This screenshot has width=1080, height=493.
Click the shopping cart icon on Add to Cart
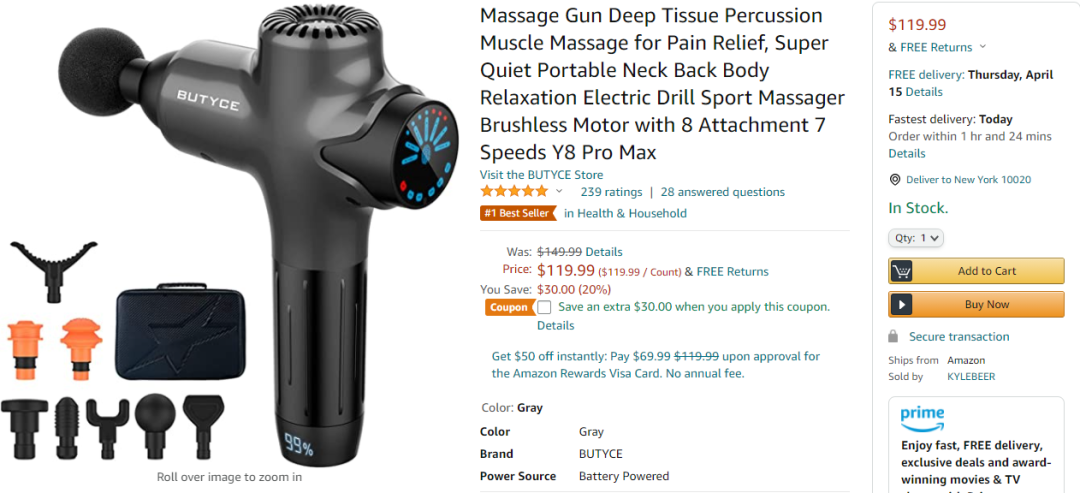[x=902, y=271]
